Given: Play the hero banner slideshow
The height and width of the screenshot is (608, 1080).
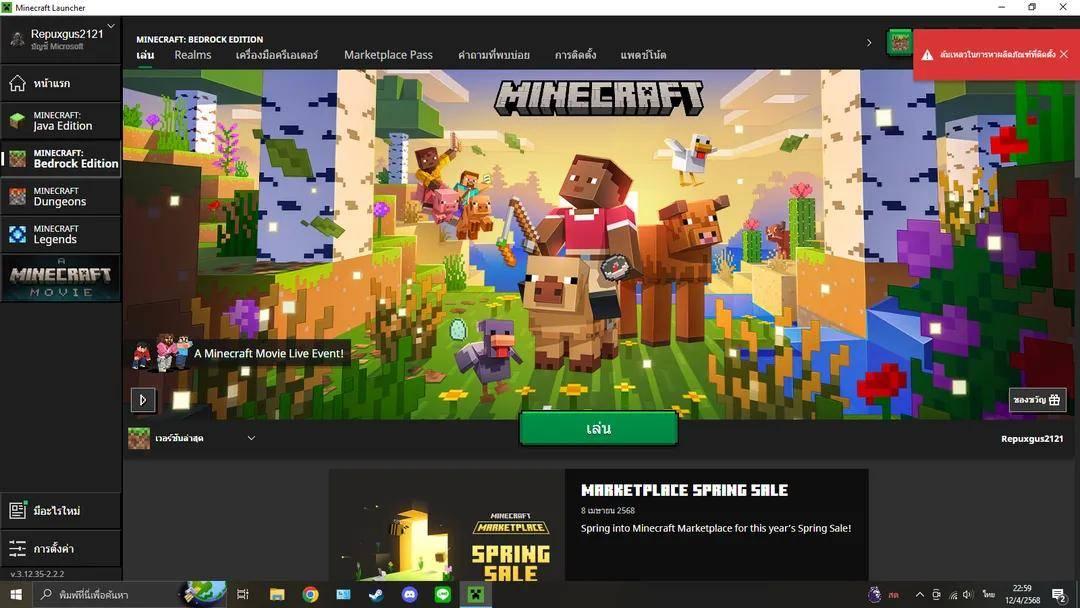Looking at the screenshot, I should pos(143,400).
